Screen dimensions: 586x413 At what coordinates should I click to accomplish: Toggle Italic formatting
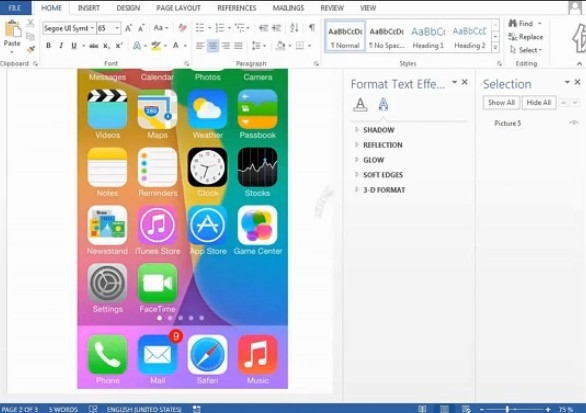pos(61,46)
